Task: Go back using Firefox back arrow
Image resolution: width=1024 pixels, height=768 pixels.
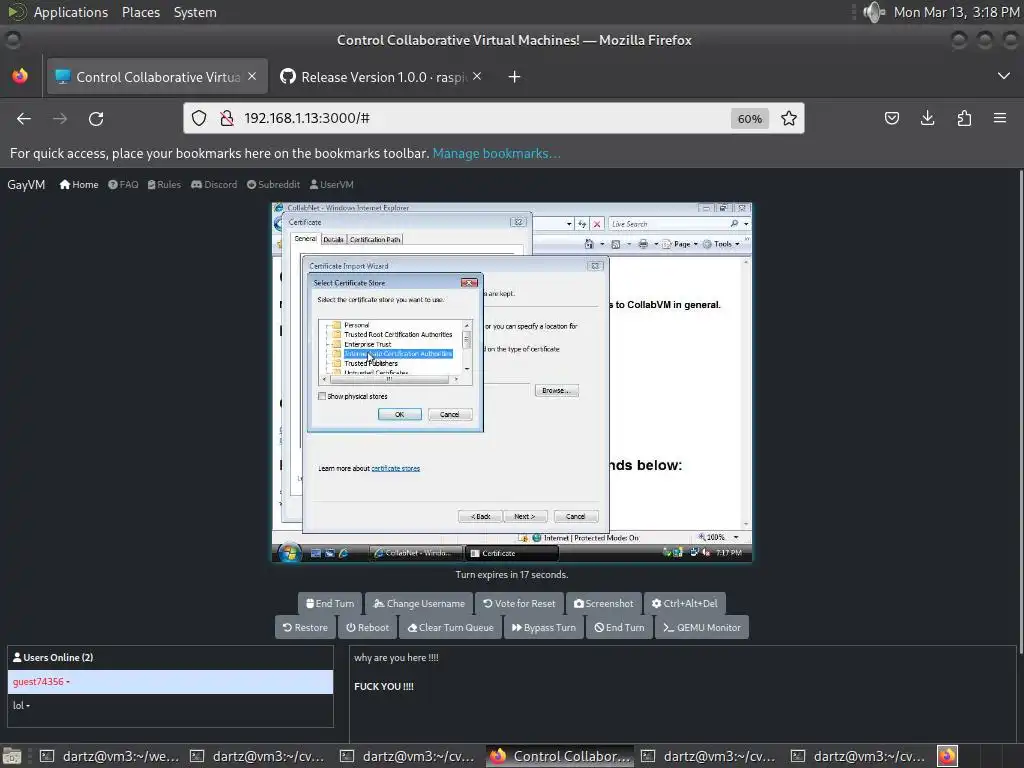Action: point(24,118)
